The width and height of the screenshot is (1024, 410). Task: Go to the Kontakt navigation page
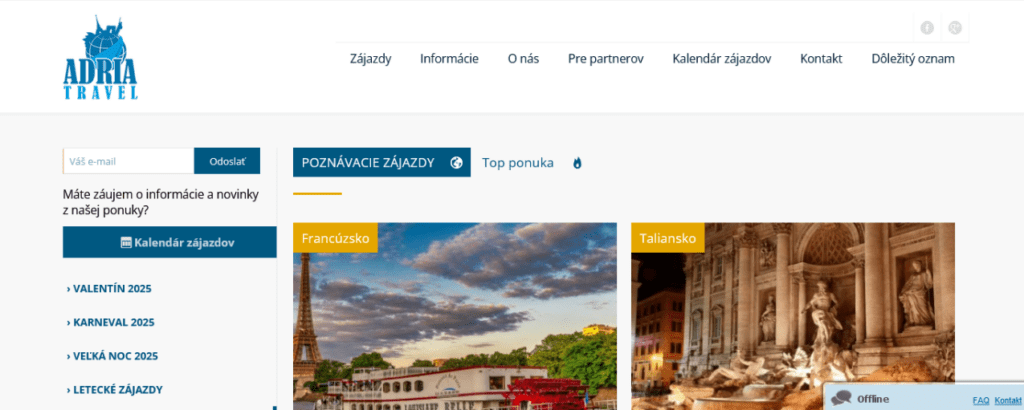(x=821, y=59)
